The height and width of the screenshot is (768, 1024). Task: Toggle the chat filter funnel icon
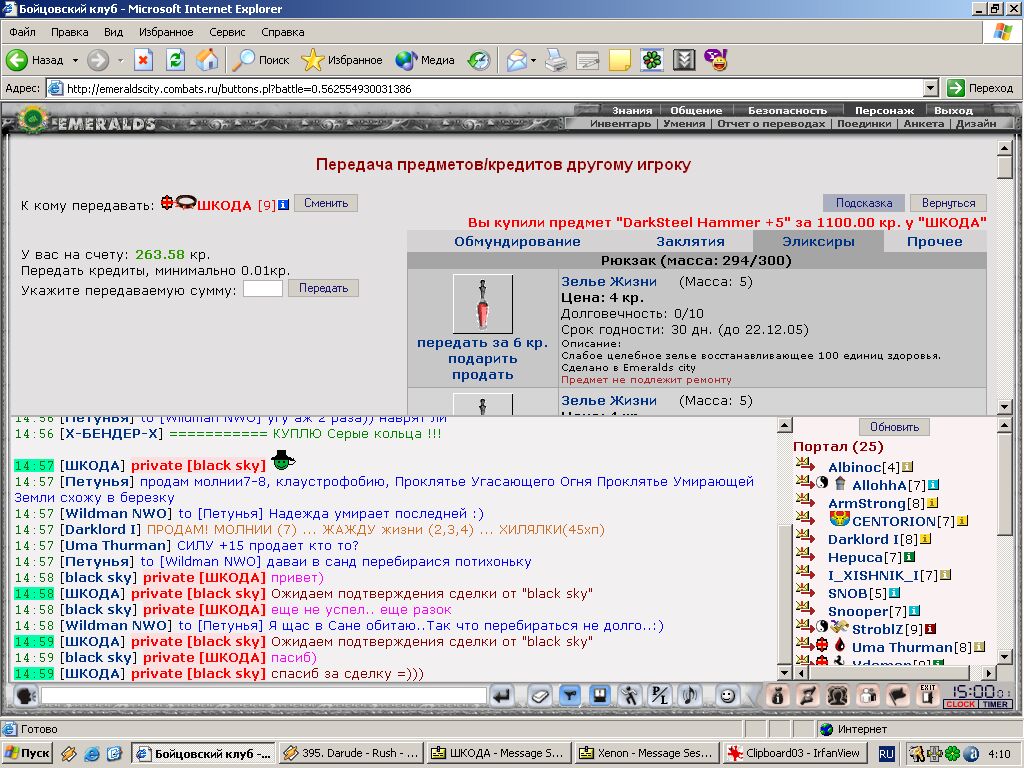(569, 696)
